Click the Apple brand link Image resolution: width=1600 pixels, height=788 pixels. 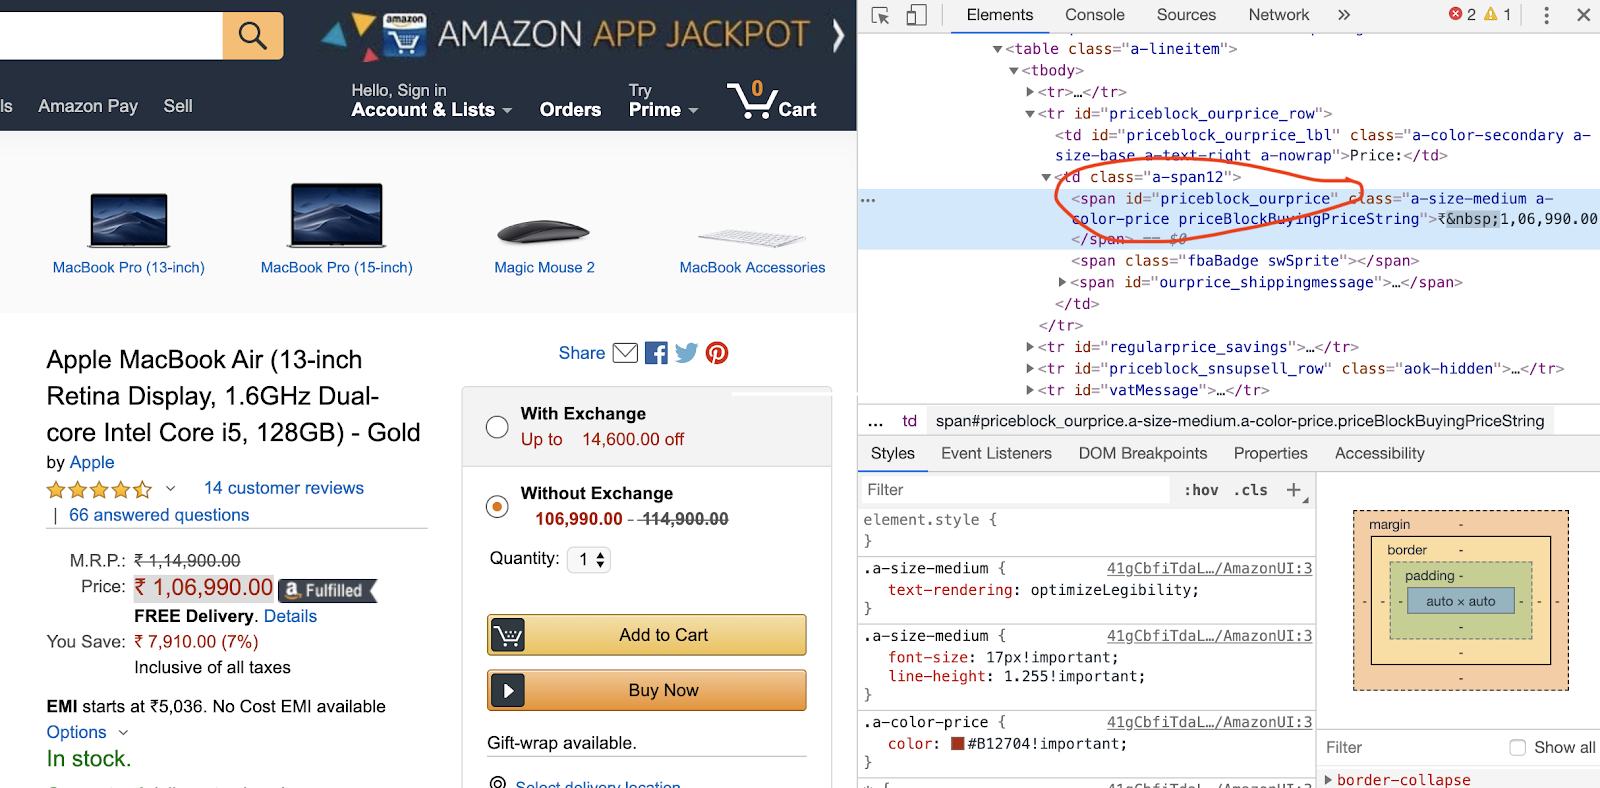(92, 462)
